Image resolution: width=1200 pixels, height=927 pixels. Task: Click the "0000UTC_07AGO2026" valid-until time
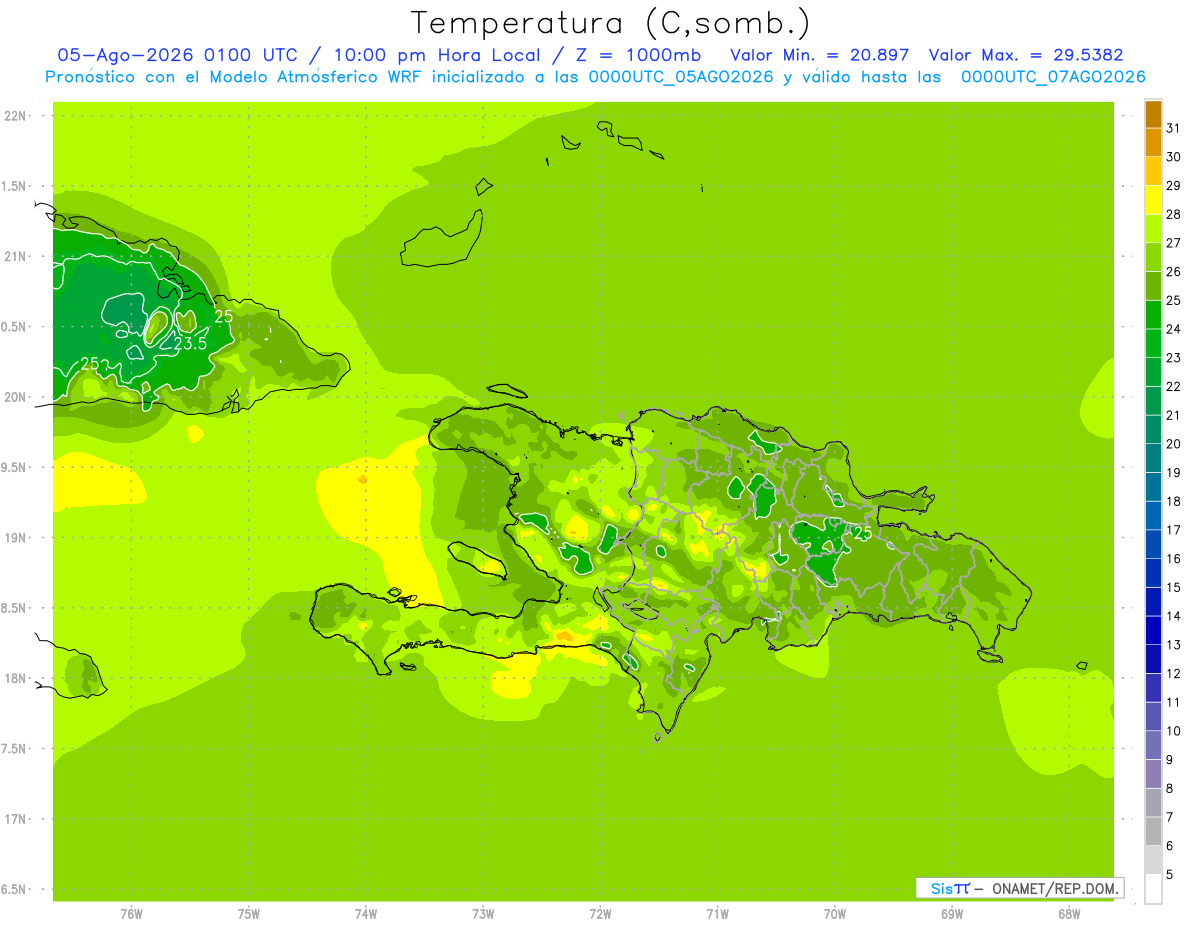tap(1053, 77)
